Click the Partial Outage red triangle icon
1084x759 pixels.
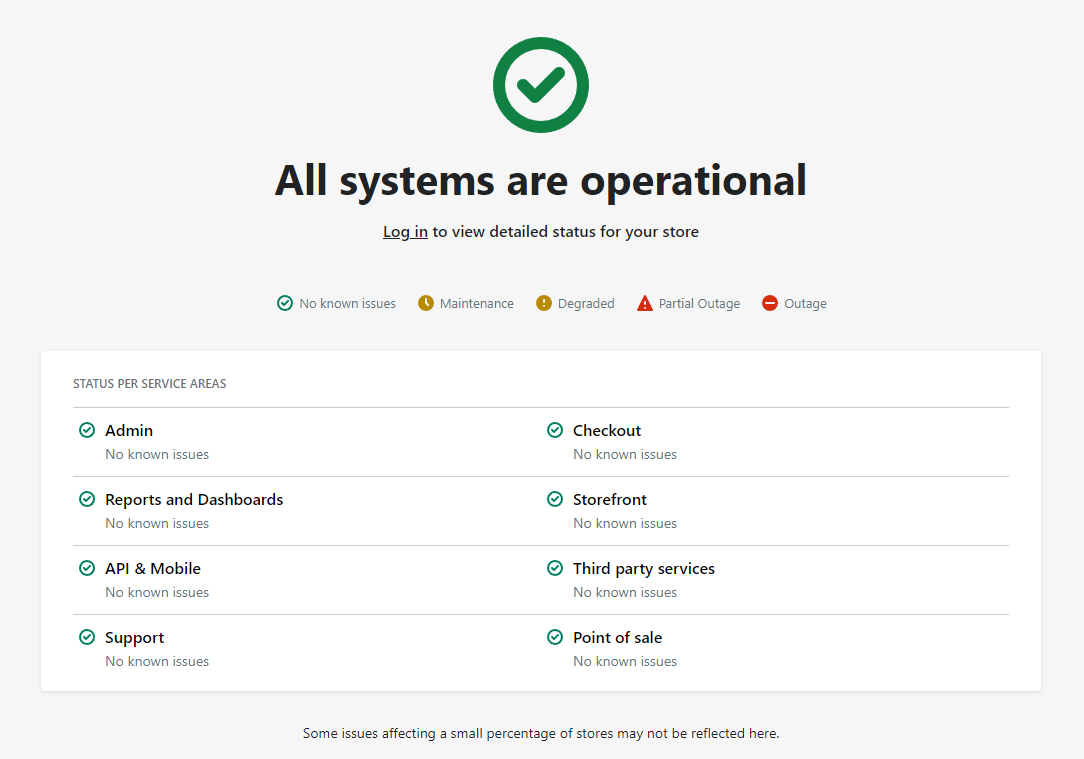(644, 303)
